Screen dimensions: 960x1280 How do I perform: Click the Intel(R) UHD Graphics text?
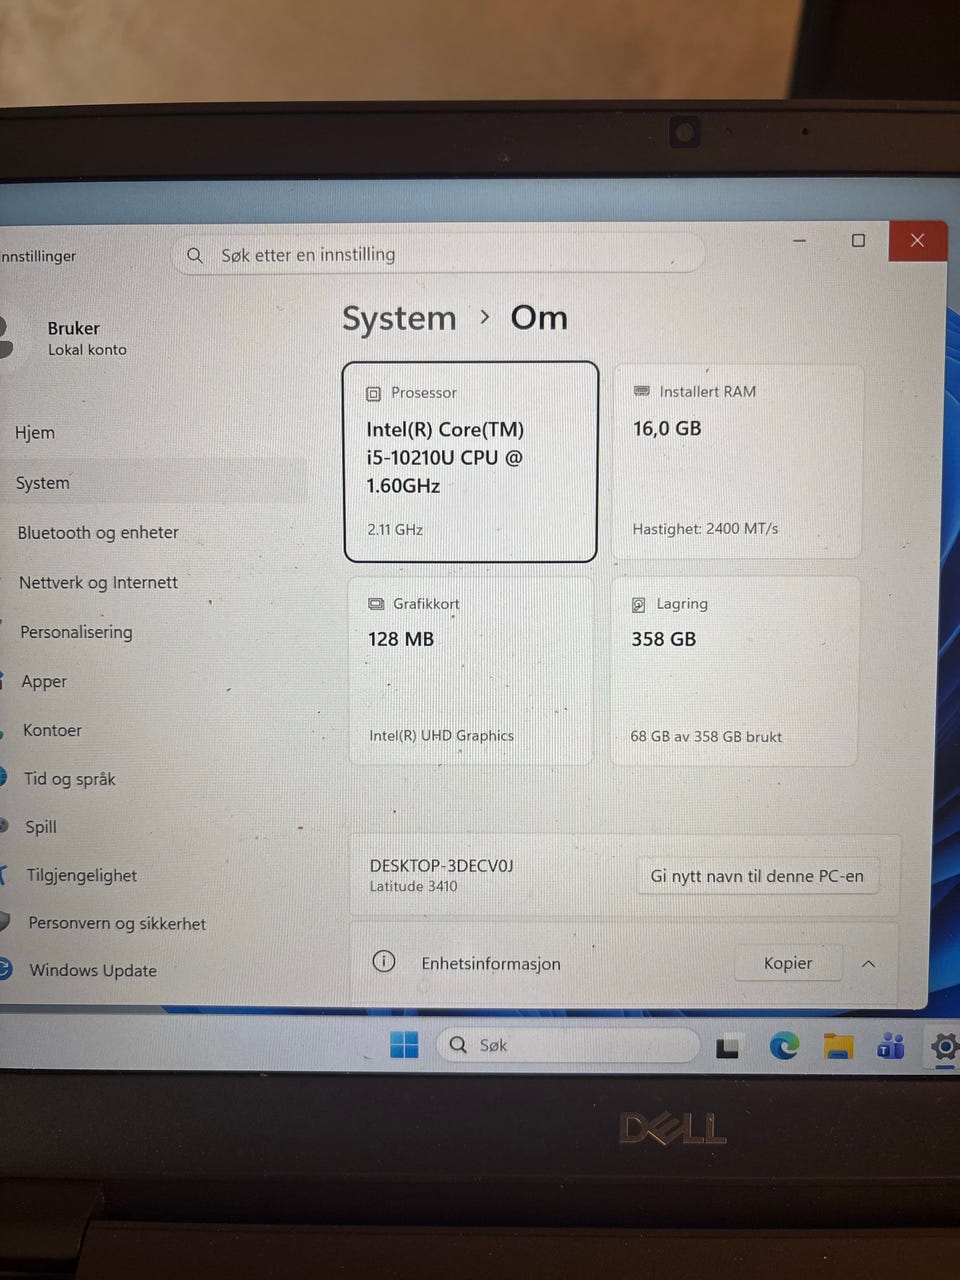point(441,735)
